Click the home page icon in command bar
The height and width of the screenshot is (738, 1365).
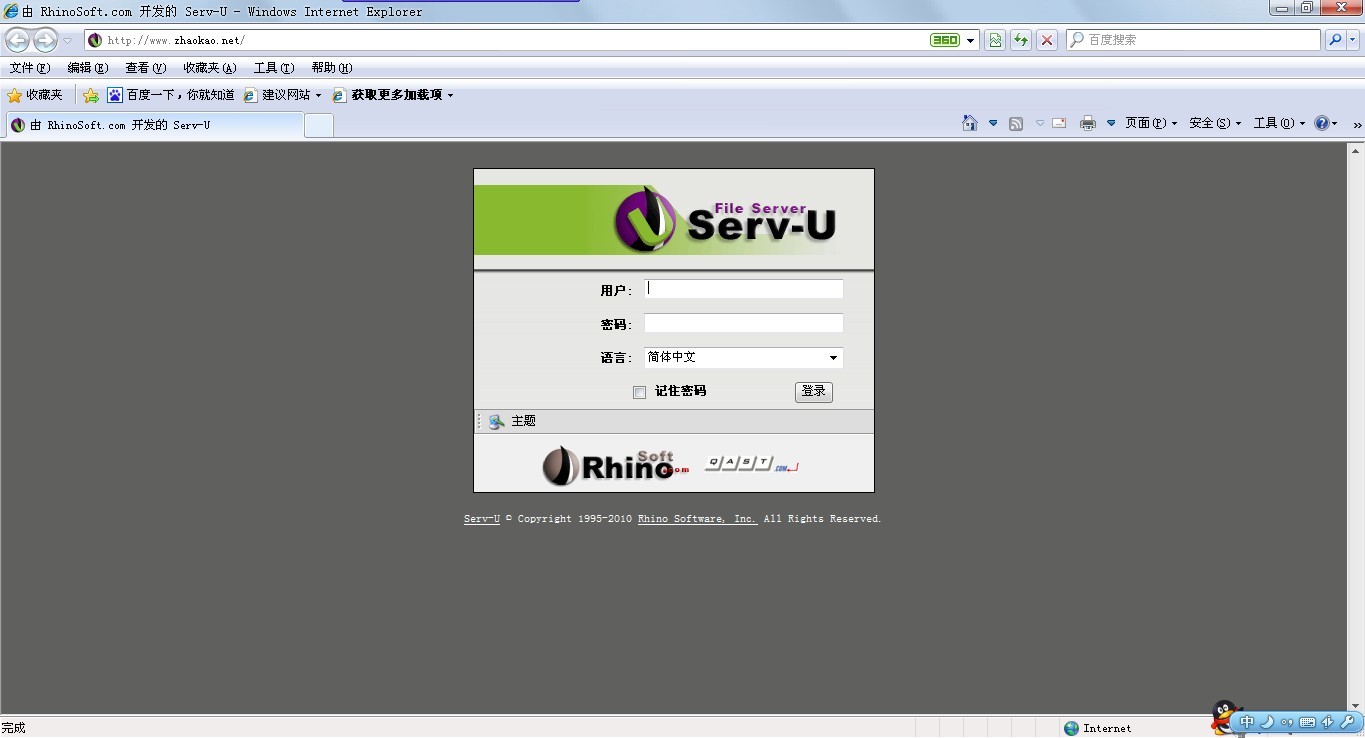969,123
